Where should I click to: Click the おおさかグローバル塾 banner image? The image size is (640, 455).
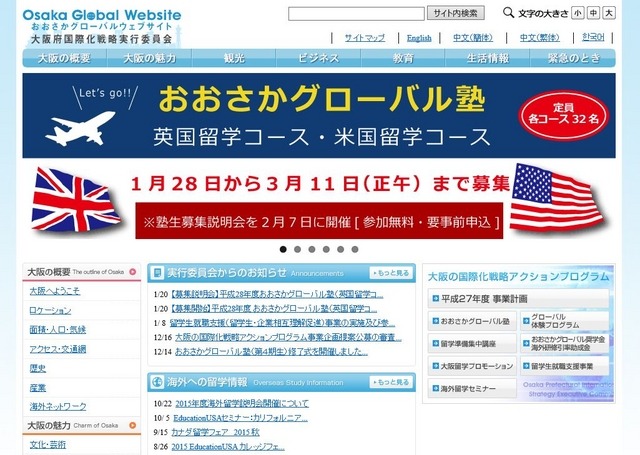[319, 157]
